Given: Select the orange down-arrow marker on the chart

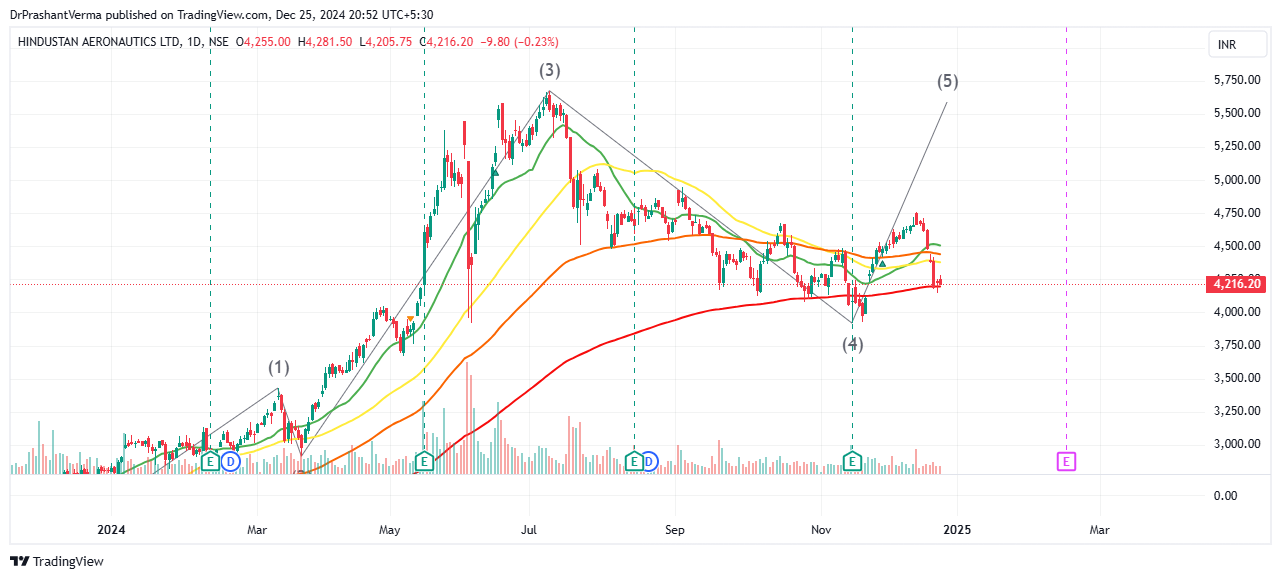Looking at the screenshot, I should (410, 320).
